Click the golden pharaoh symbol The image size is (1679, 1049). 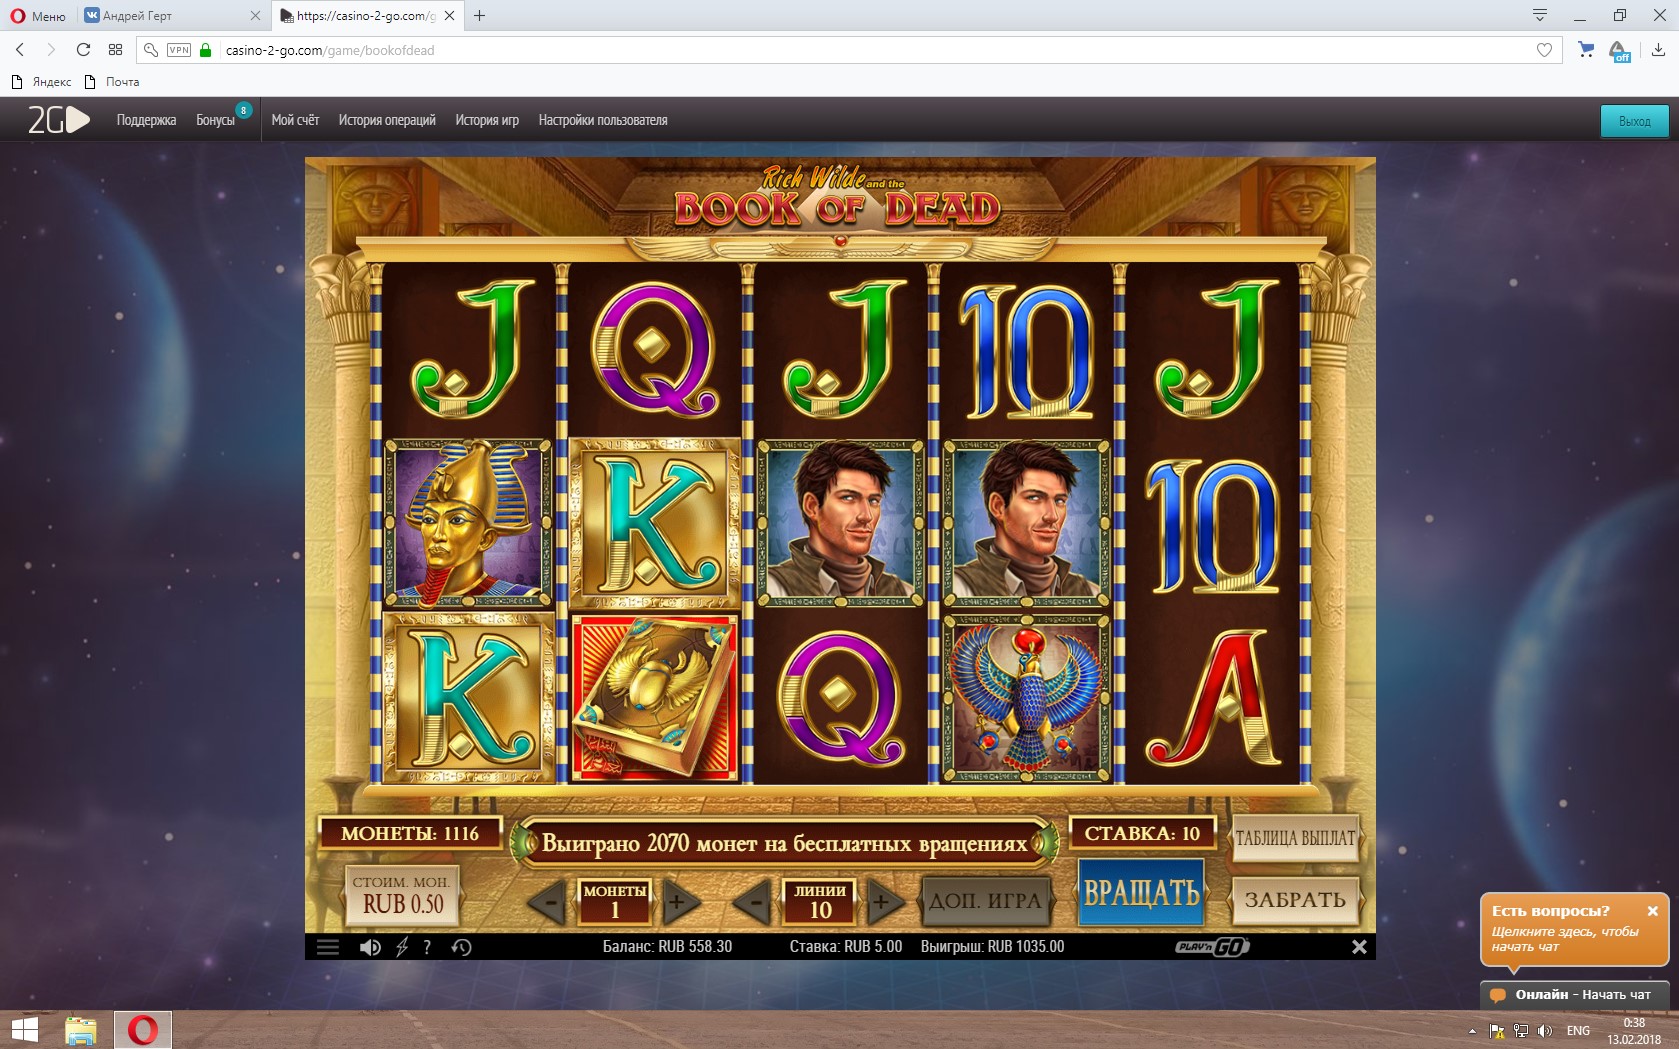[x=468, y=524]
